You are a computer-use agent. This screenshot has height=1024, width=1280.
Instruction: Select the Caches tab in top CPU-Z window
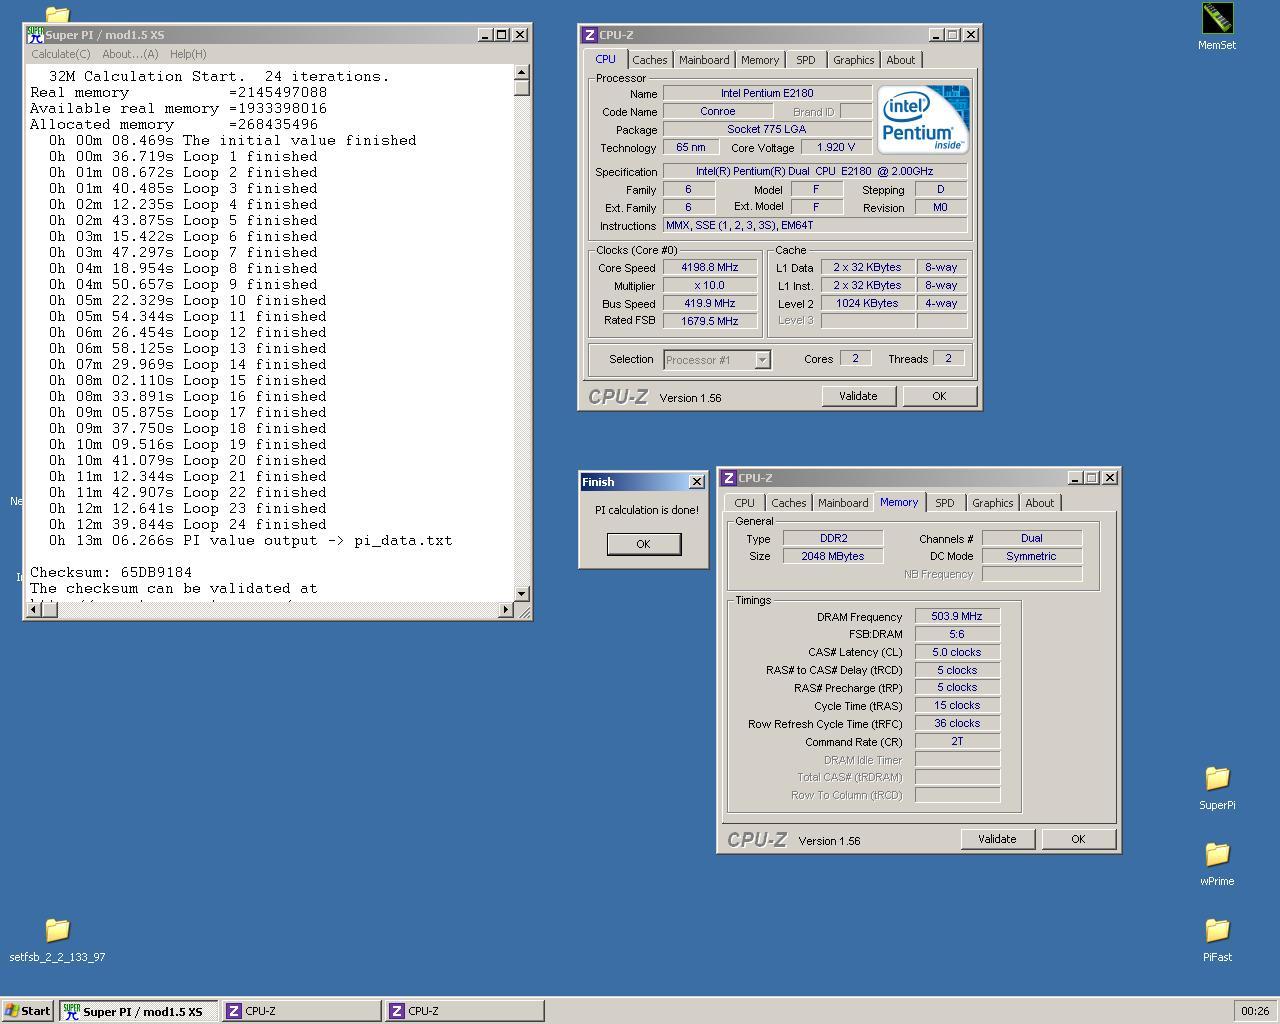tap(650, 60)
